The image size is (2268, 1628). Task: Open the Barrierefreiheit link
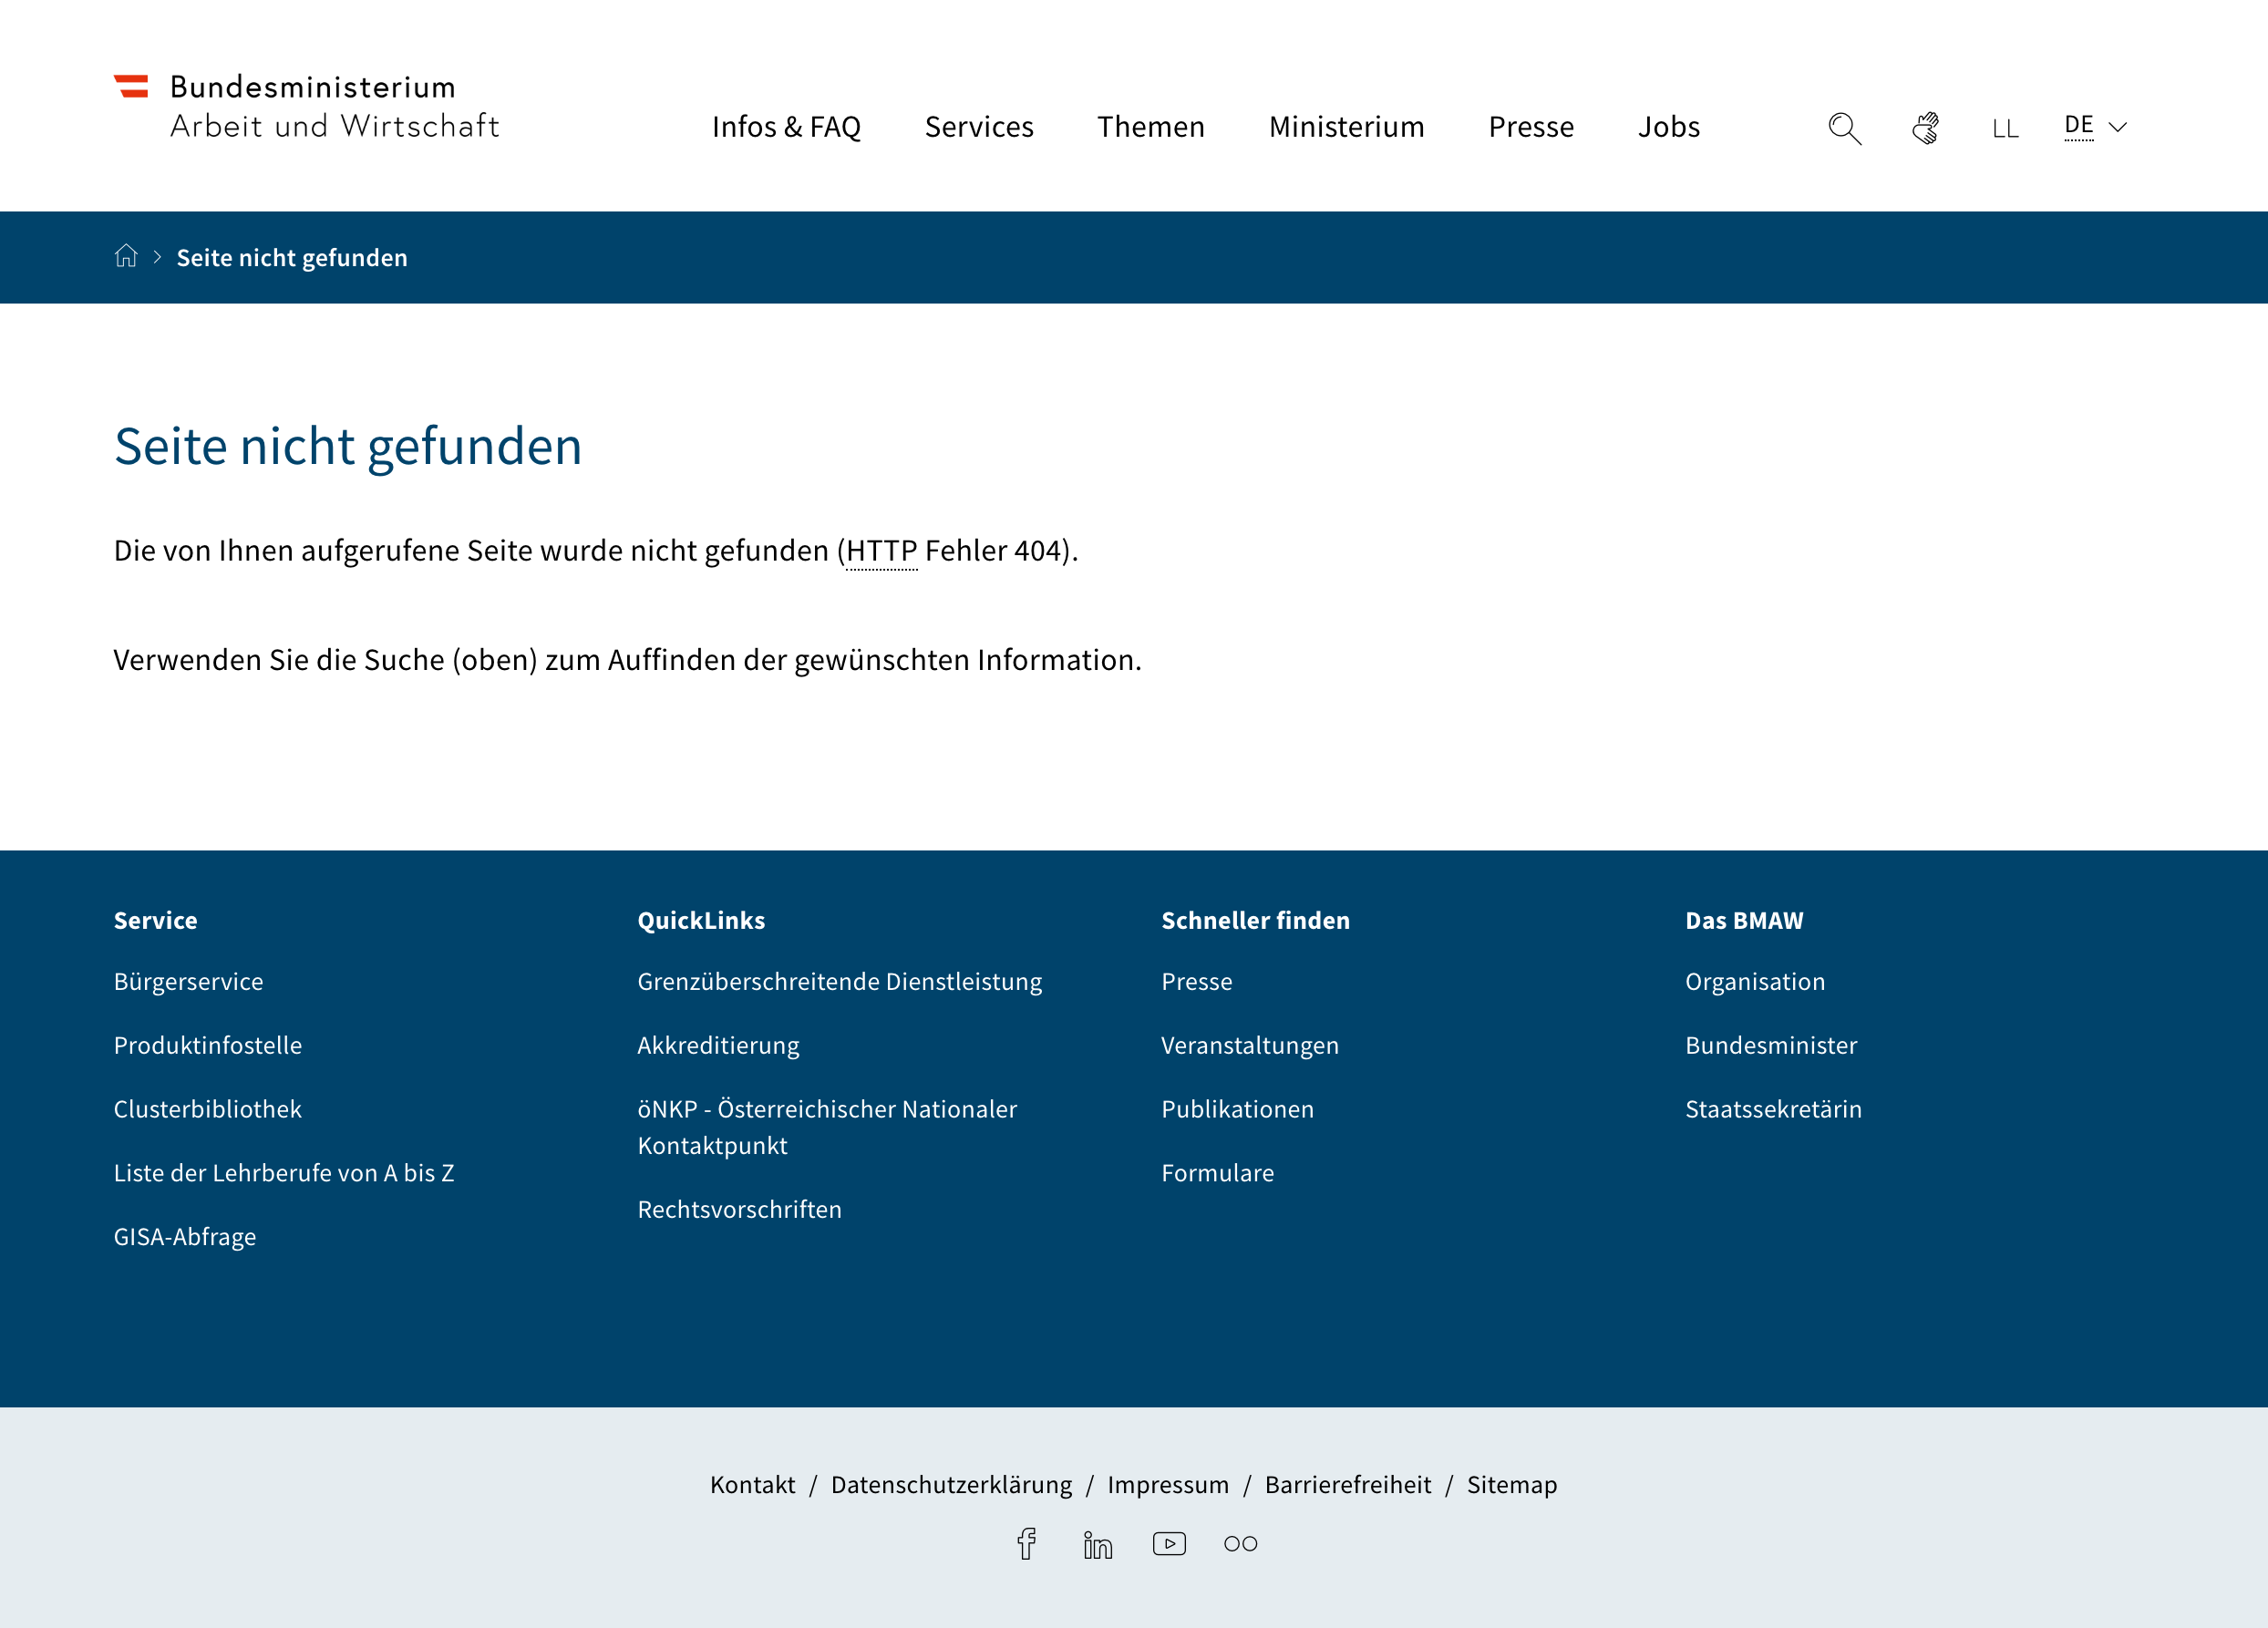coord(1348,1484)
